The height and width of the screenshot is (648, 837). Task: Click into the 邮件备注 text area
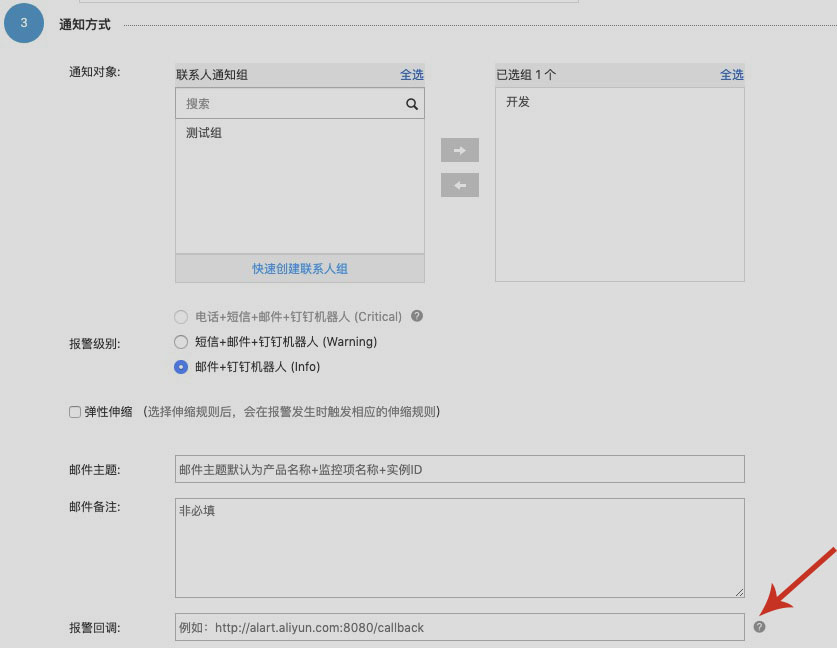tap(459, 547)
